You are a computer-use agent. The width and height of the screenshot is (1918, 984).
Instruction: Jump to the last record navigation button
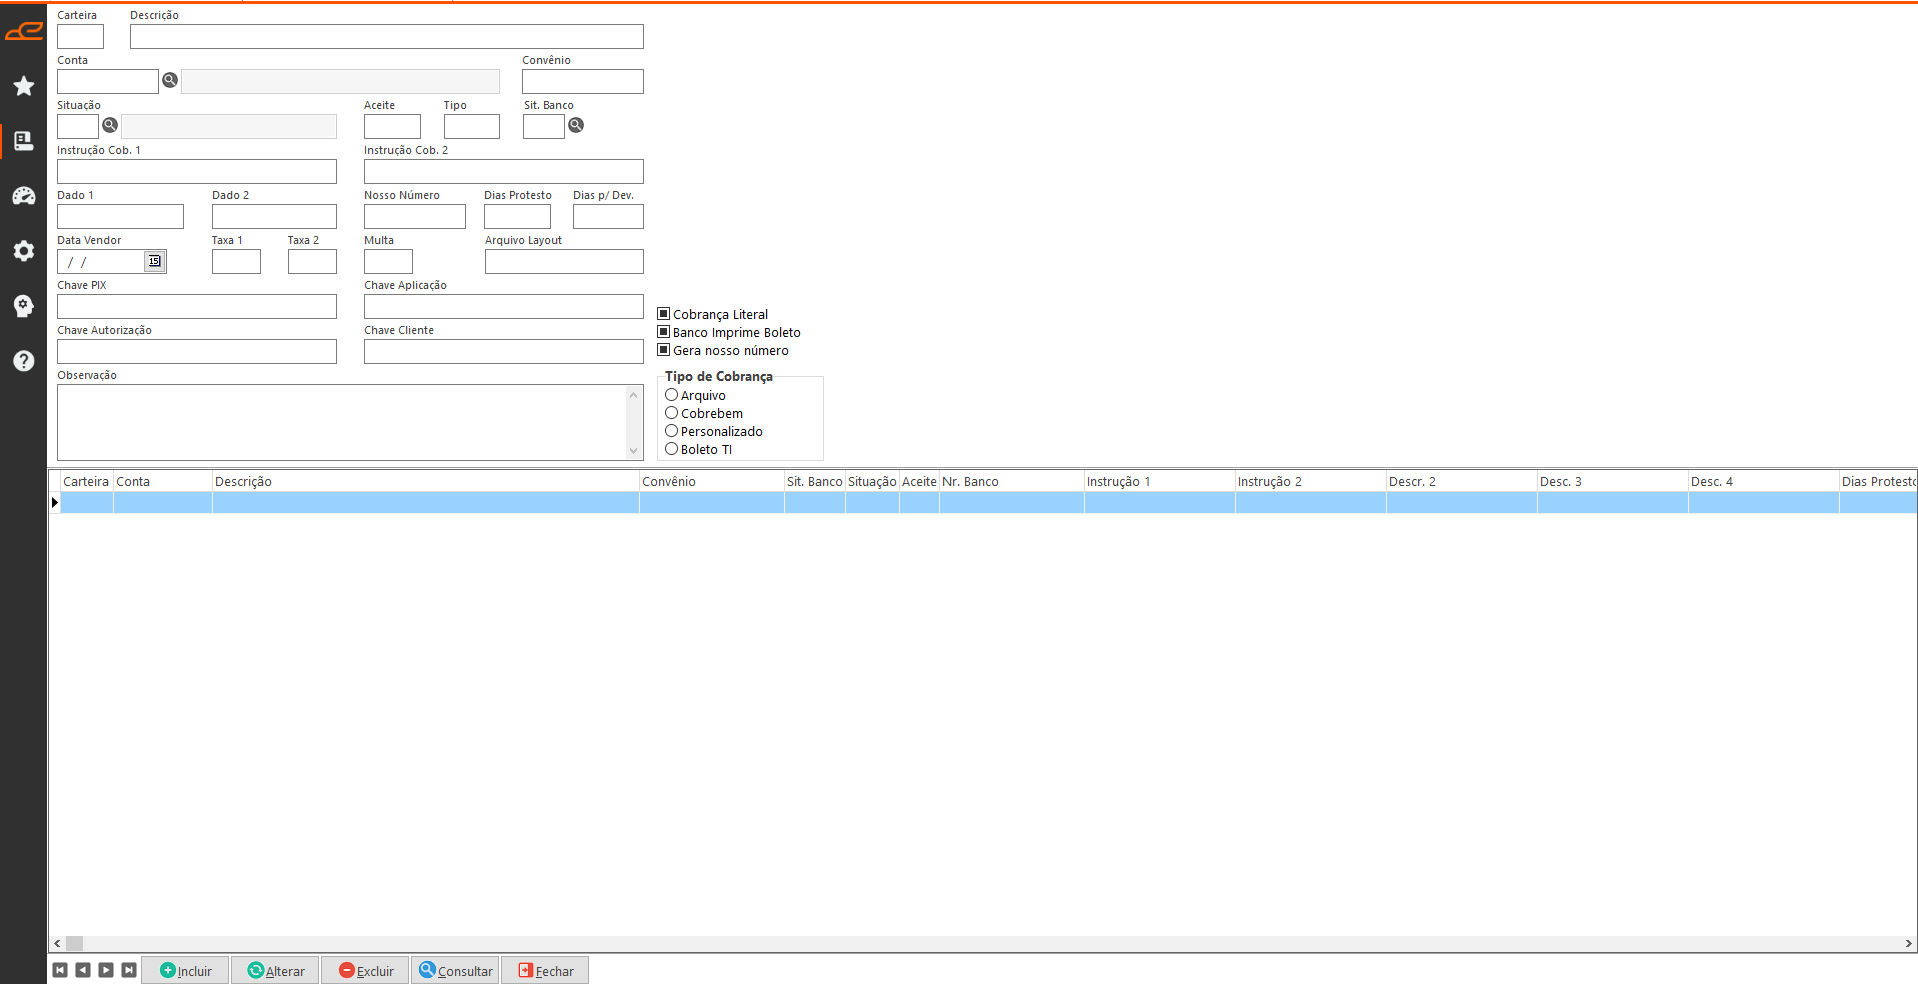(x=129, y=970)
